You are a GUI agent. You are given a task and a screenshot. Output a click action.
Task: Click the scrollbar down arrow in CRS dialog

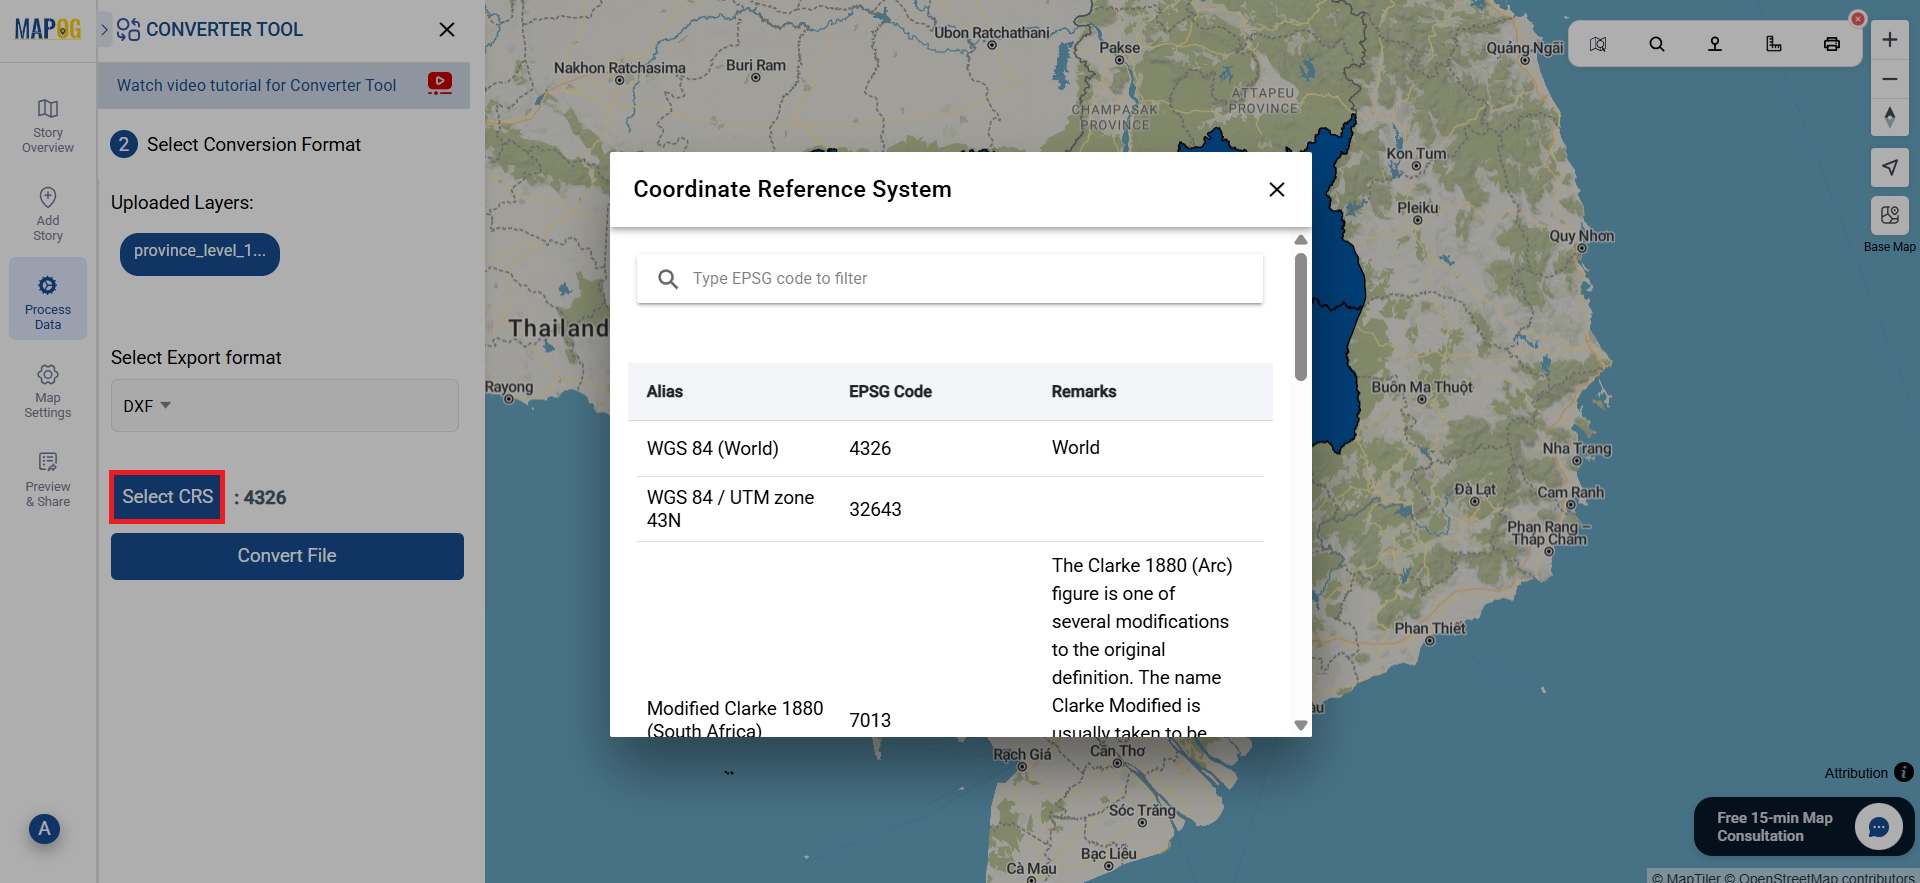pos(1301,726)
